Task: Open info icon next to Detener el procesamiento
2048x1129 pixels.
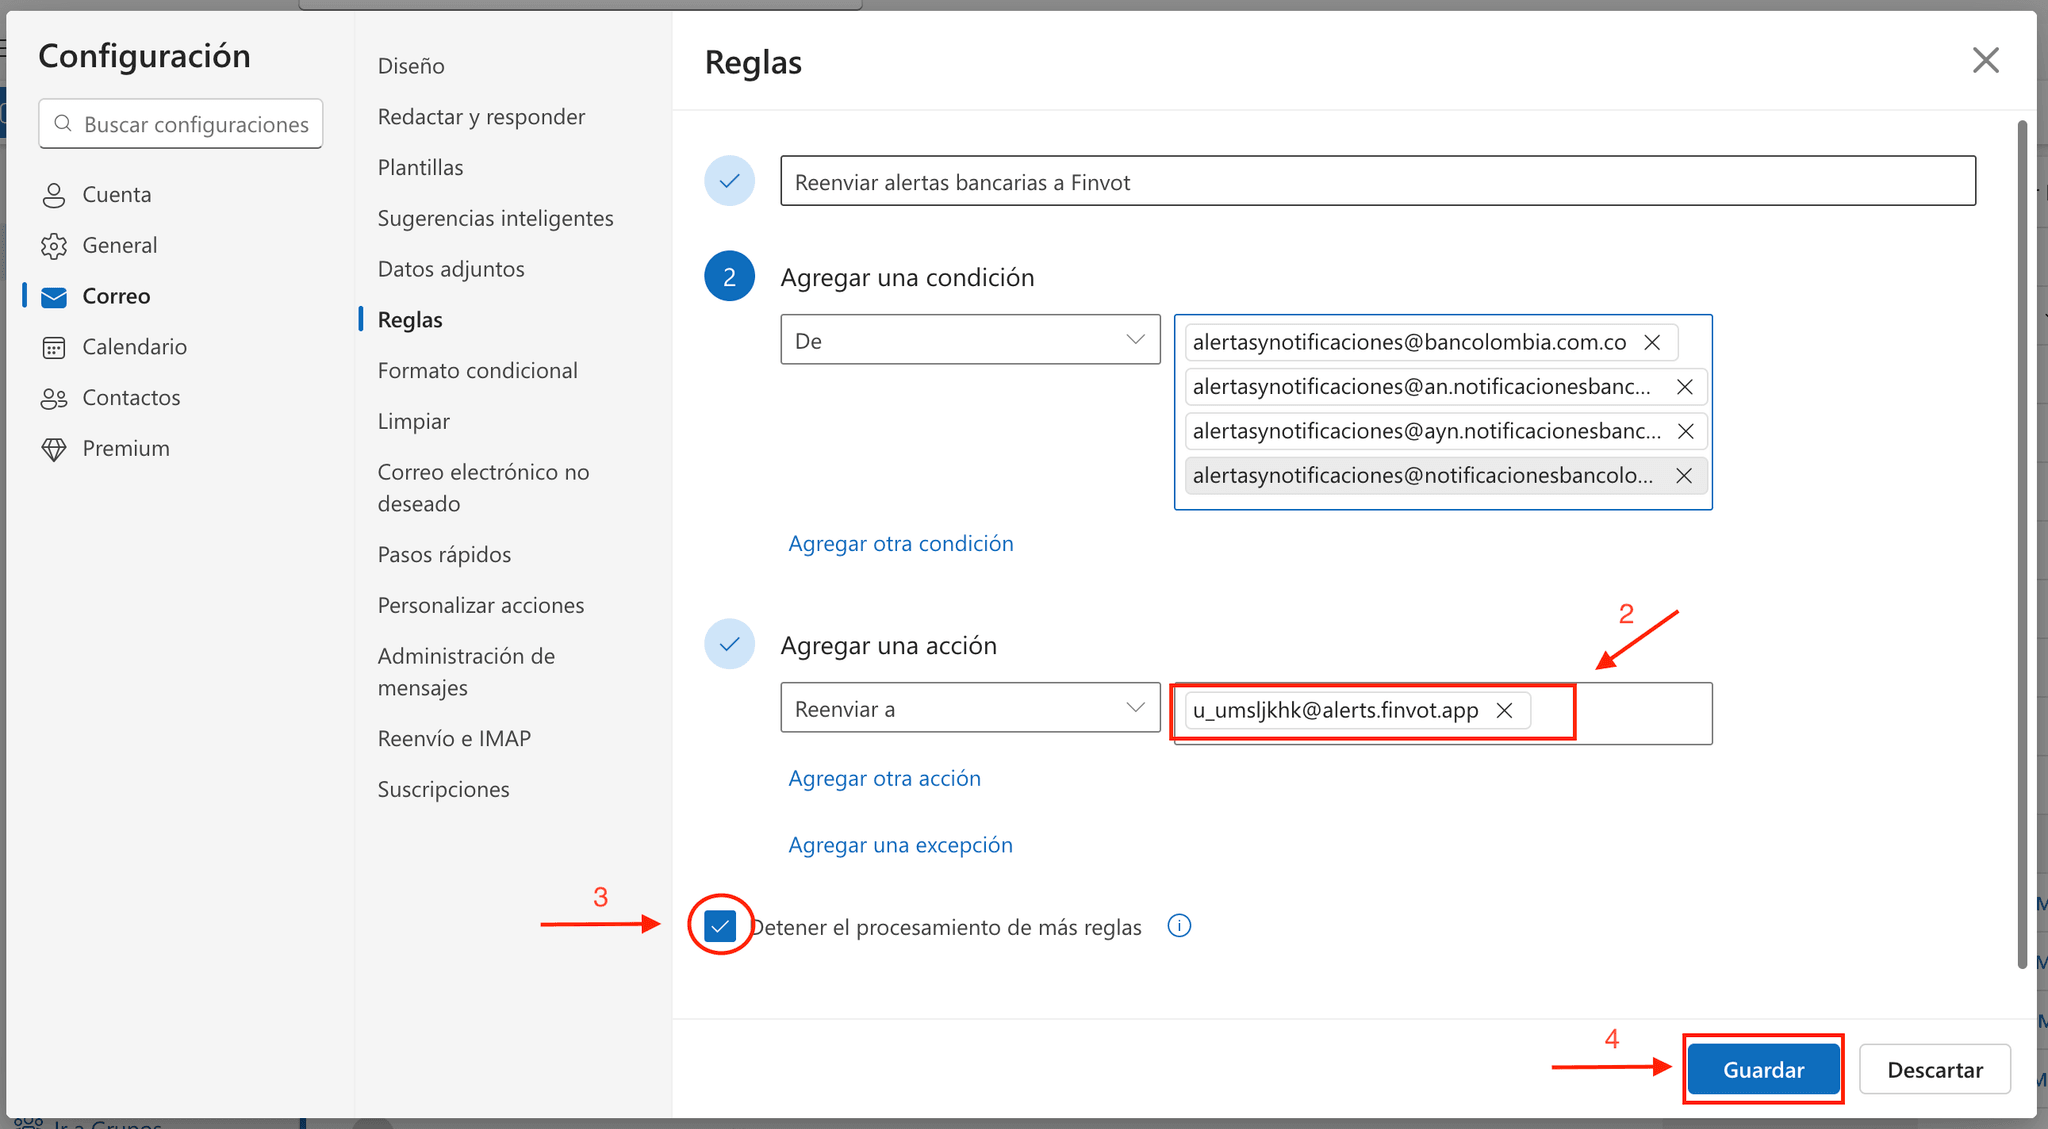Action: click(x=1179, y=926)
